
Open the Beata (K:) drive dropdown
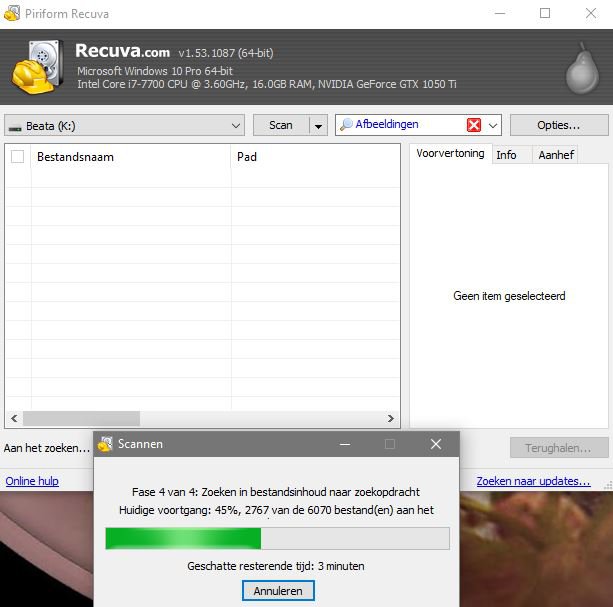(124, 125)
